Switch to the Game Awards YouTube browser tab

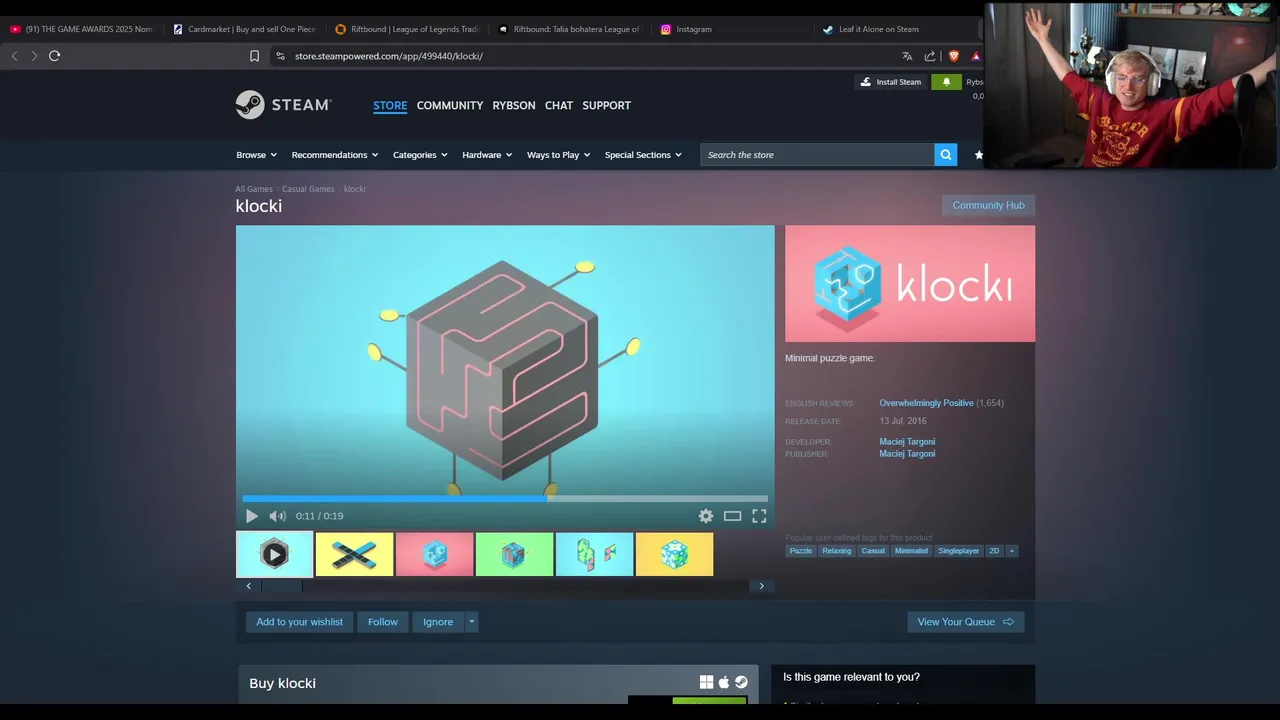[82, 29]
